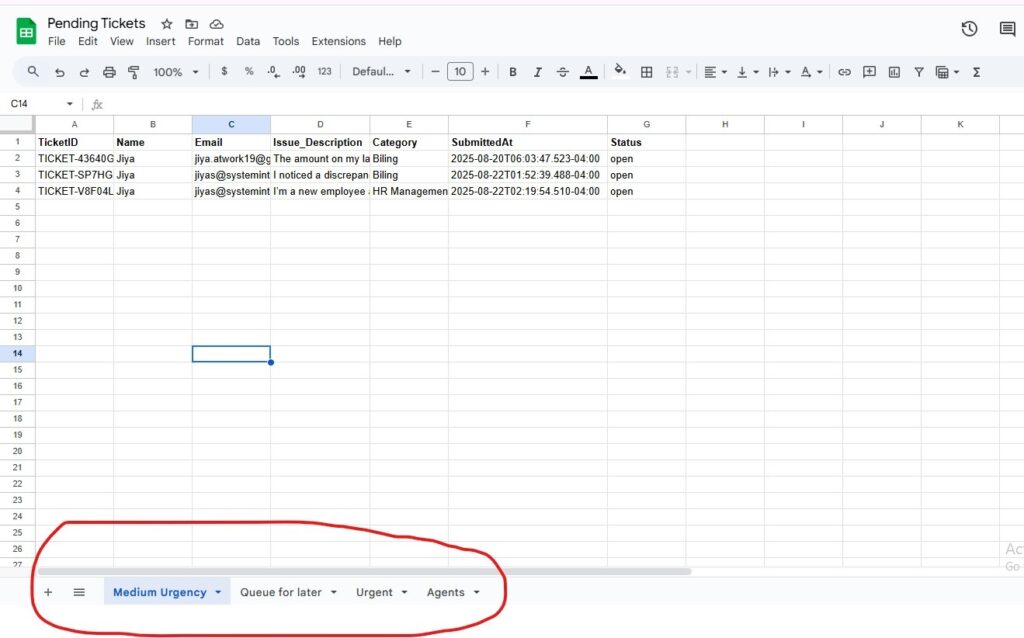Image resolution: width=1024 pixels, height=638 pixels.
Task: Select the strikethrough icon
Action: click(x=562, y=71)
